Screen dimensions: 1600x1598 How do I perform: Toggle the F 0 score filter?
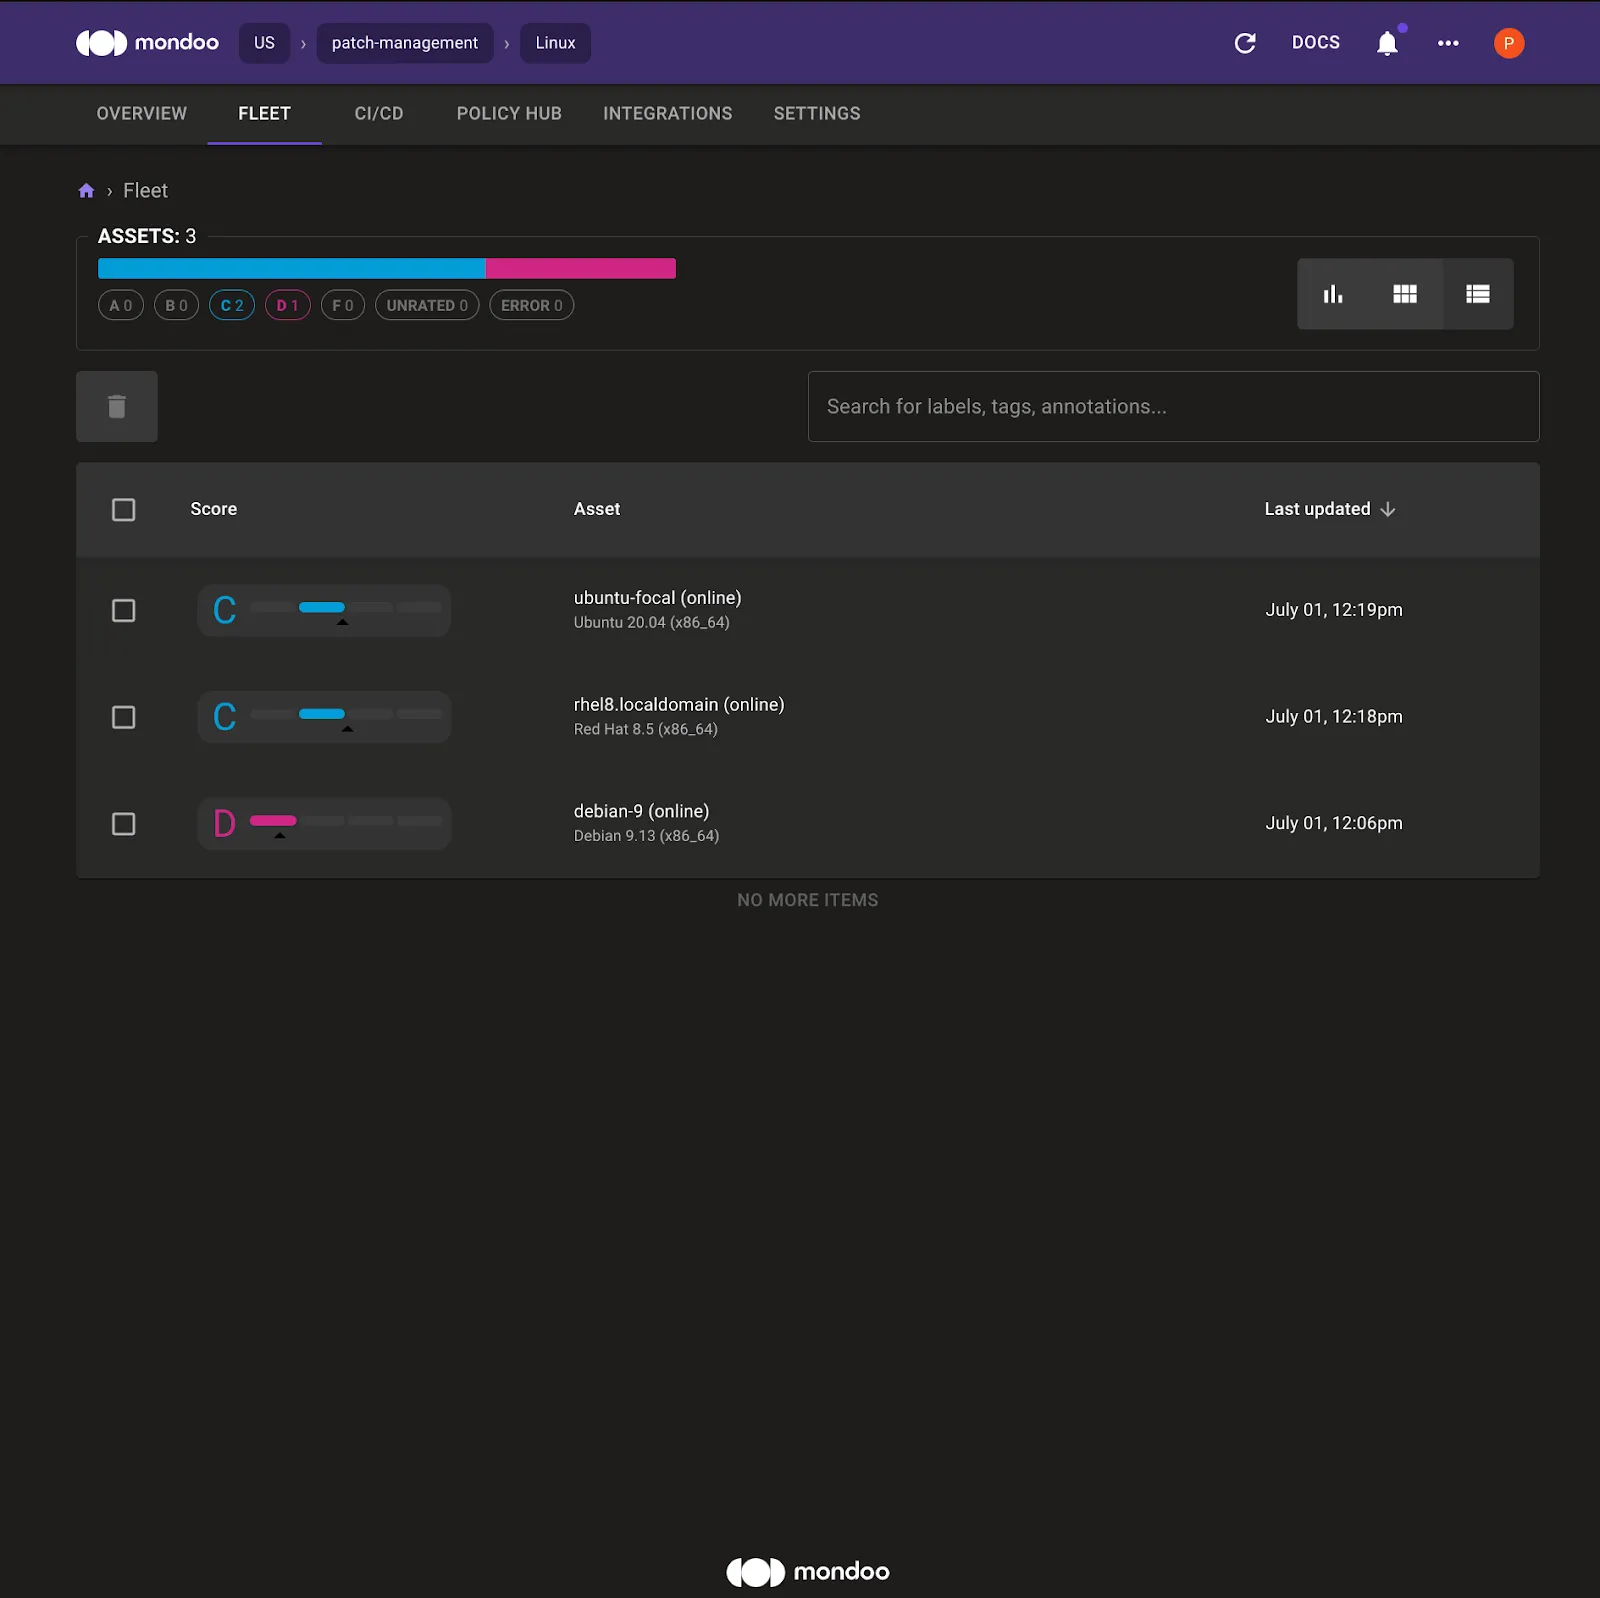point(343,305)
